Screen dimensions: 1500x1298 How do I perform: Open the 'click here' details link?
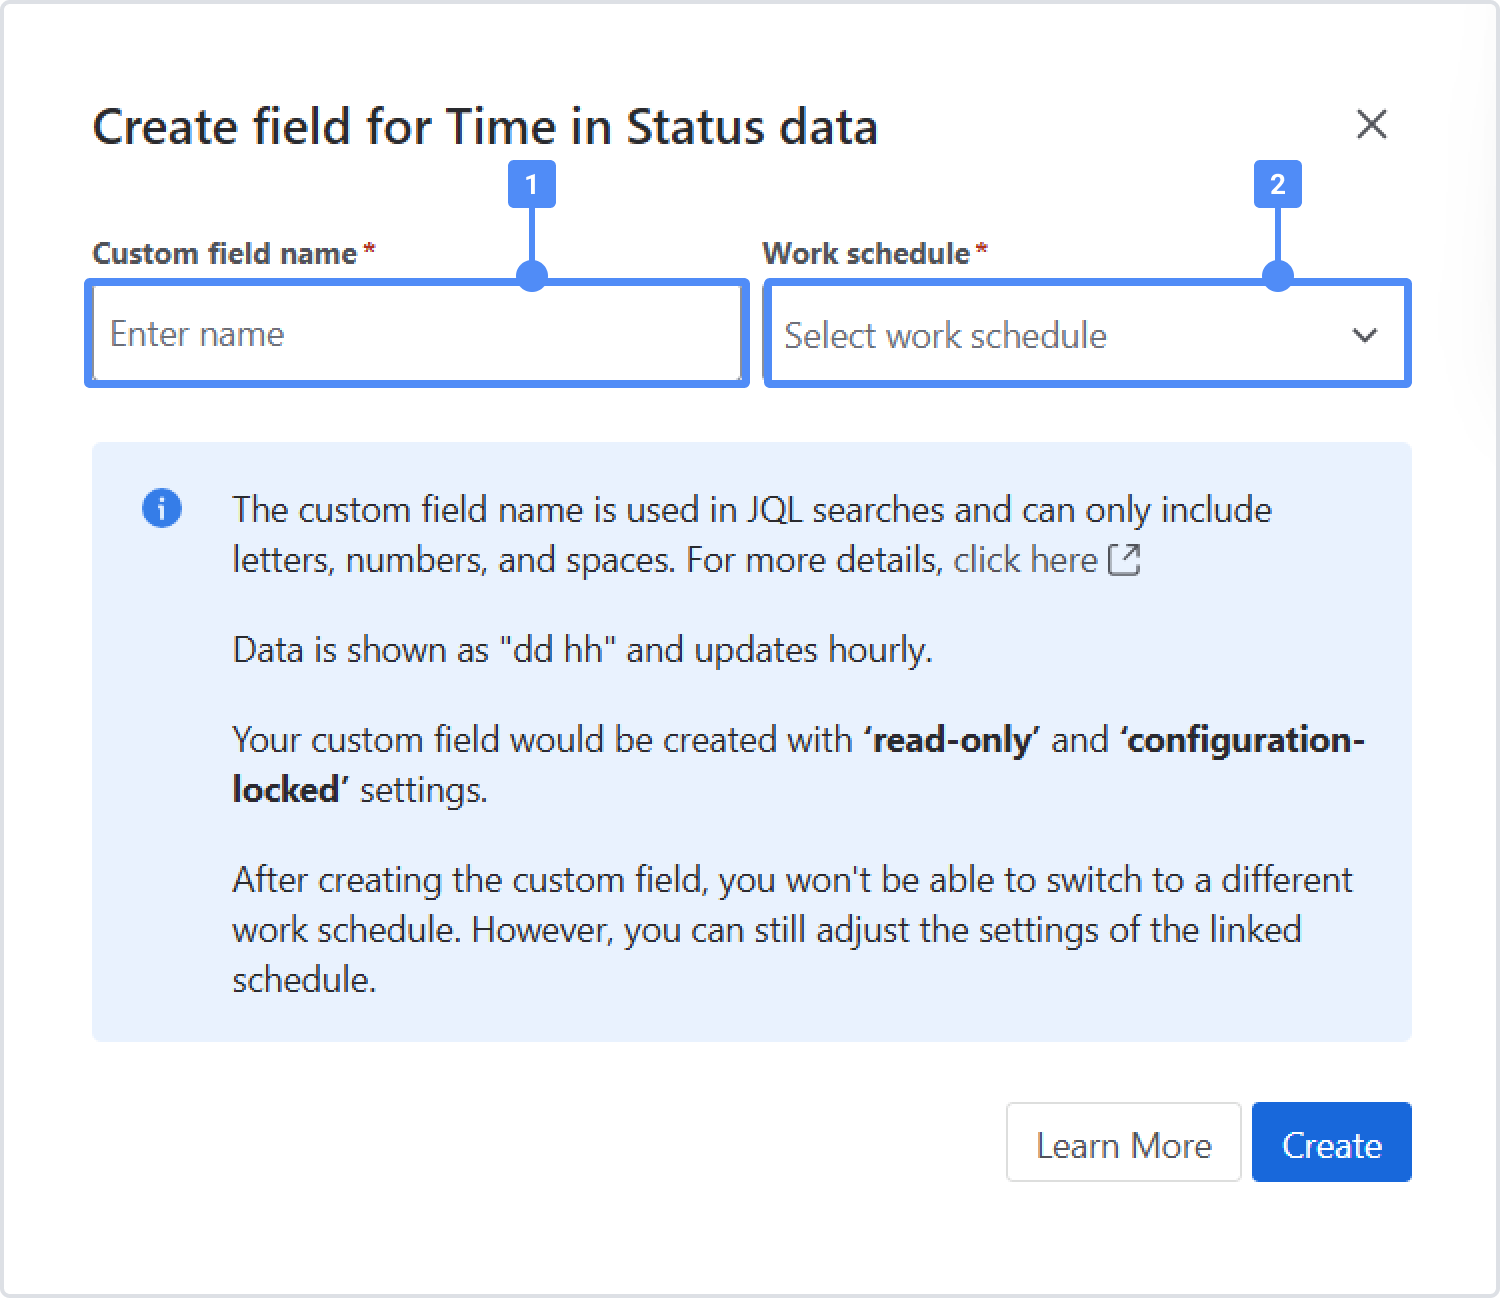point(1025,560)
